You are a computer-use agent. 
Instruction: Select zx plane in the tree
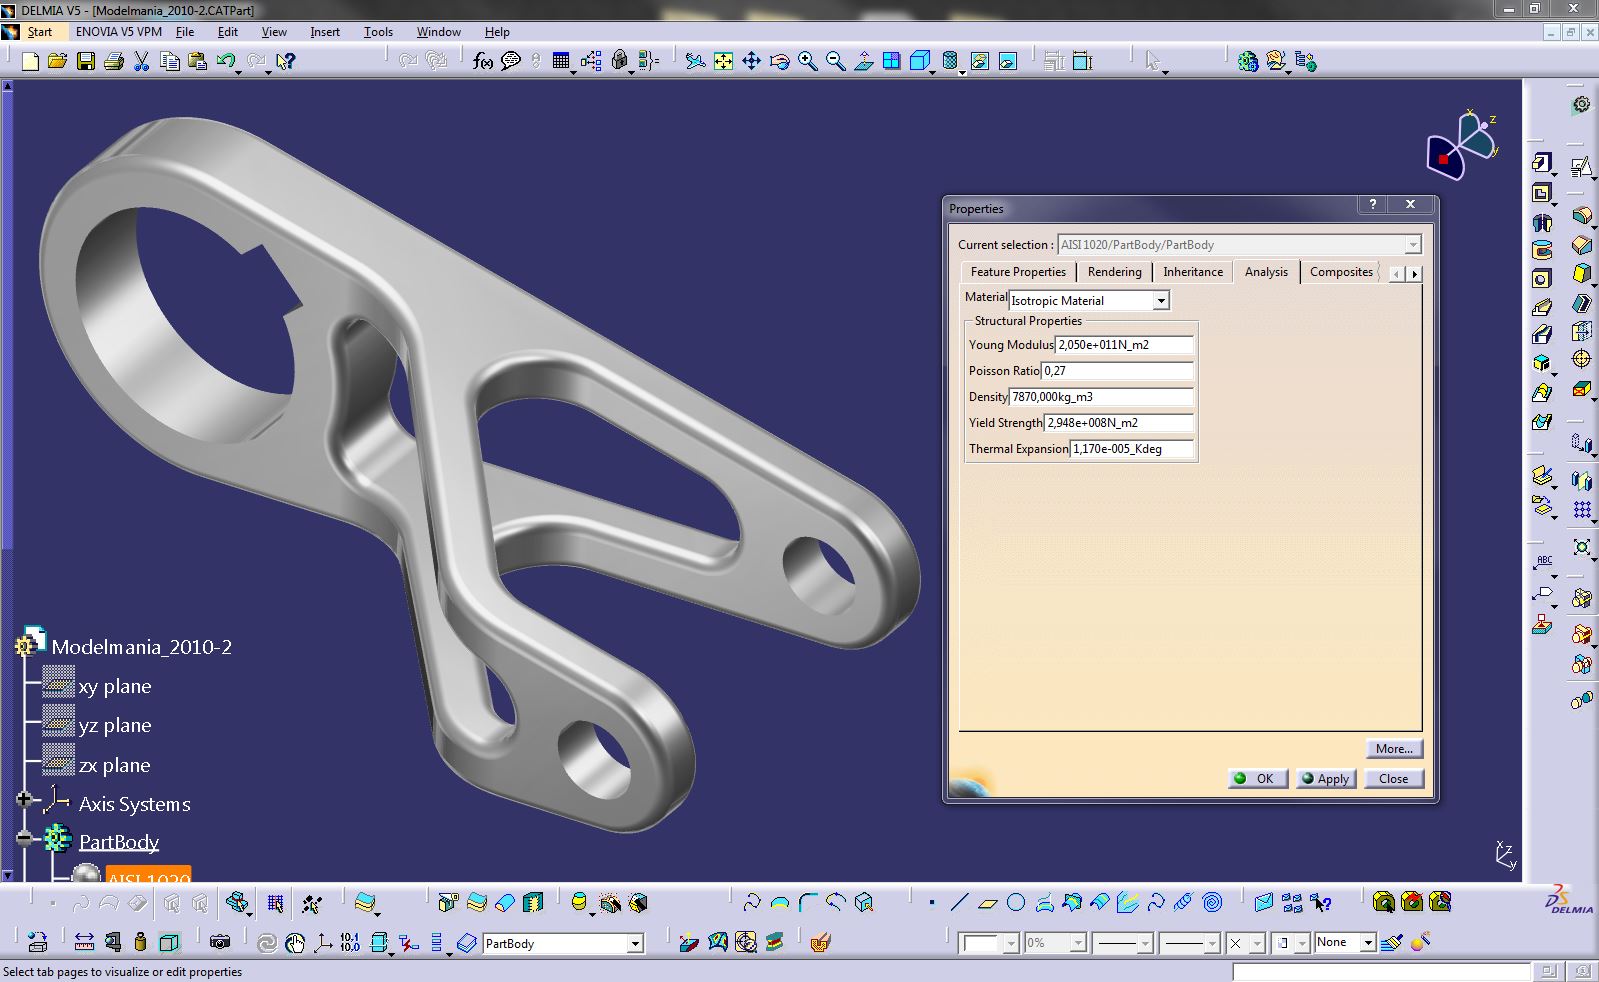pyautogui.click(x=114, y=766)
